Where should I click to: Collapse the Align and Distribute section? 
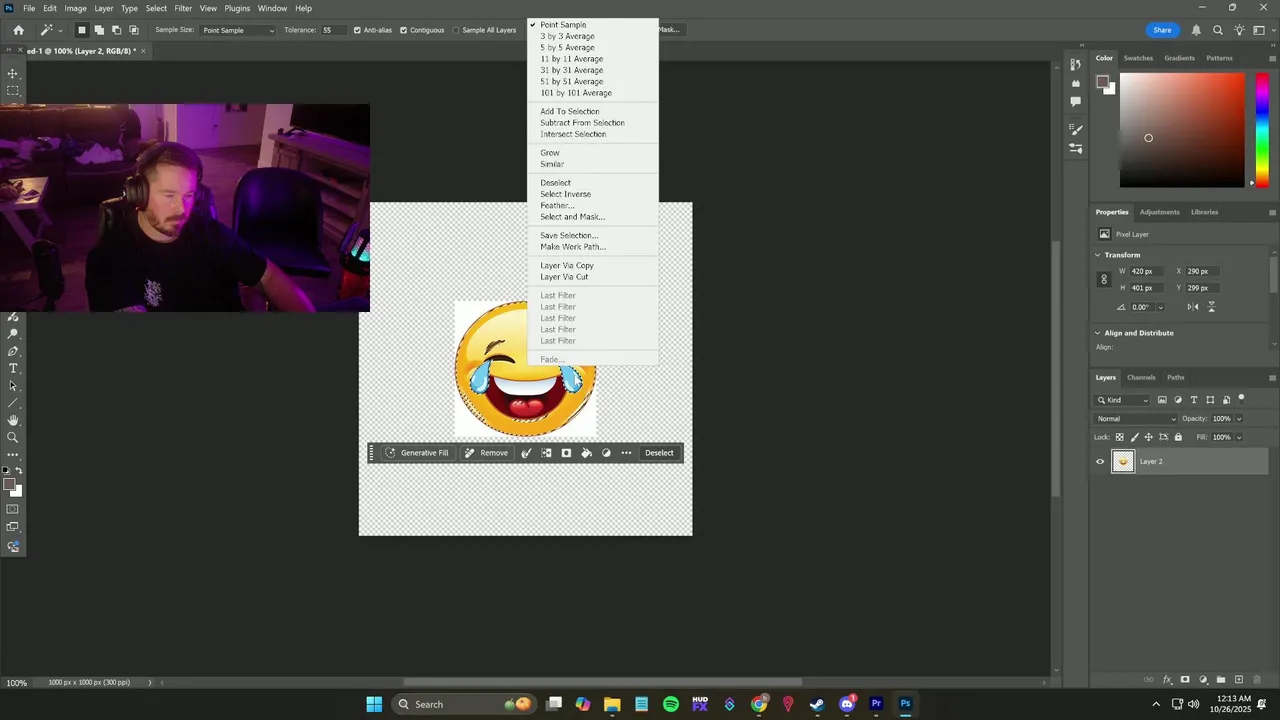1098,333
